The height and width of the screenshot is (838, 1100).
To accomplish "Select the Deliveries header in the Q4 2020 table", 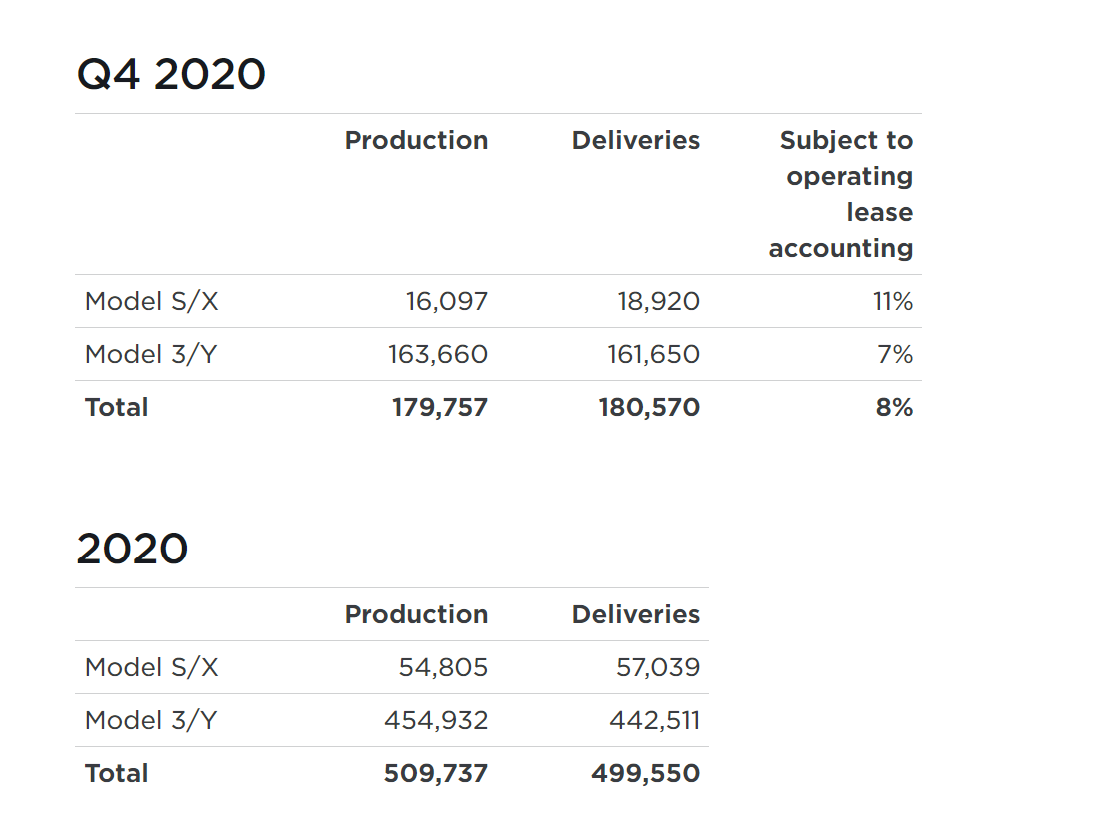I will pyautogui.click(x=636, y=140).
